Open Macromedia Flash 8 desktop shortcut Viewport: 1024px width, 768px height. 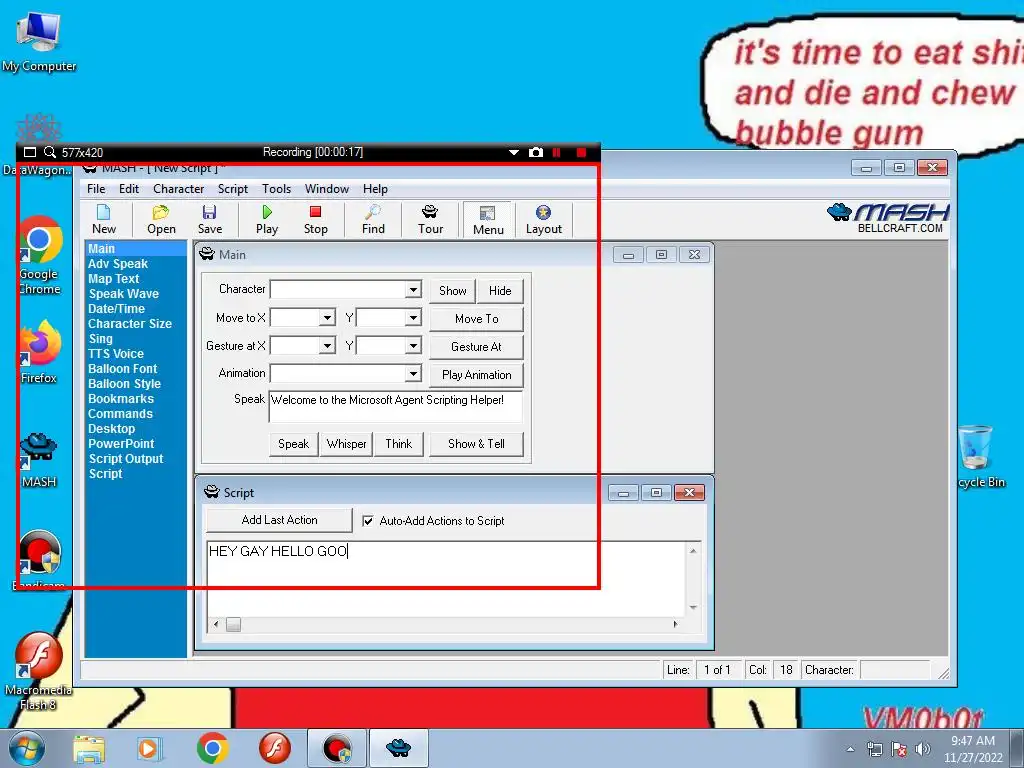tap(39, 672)
